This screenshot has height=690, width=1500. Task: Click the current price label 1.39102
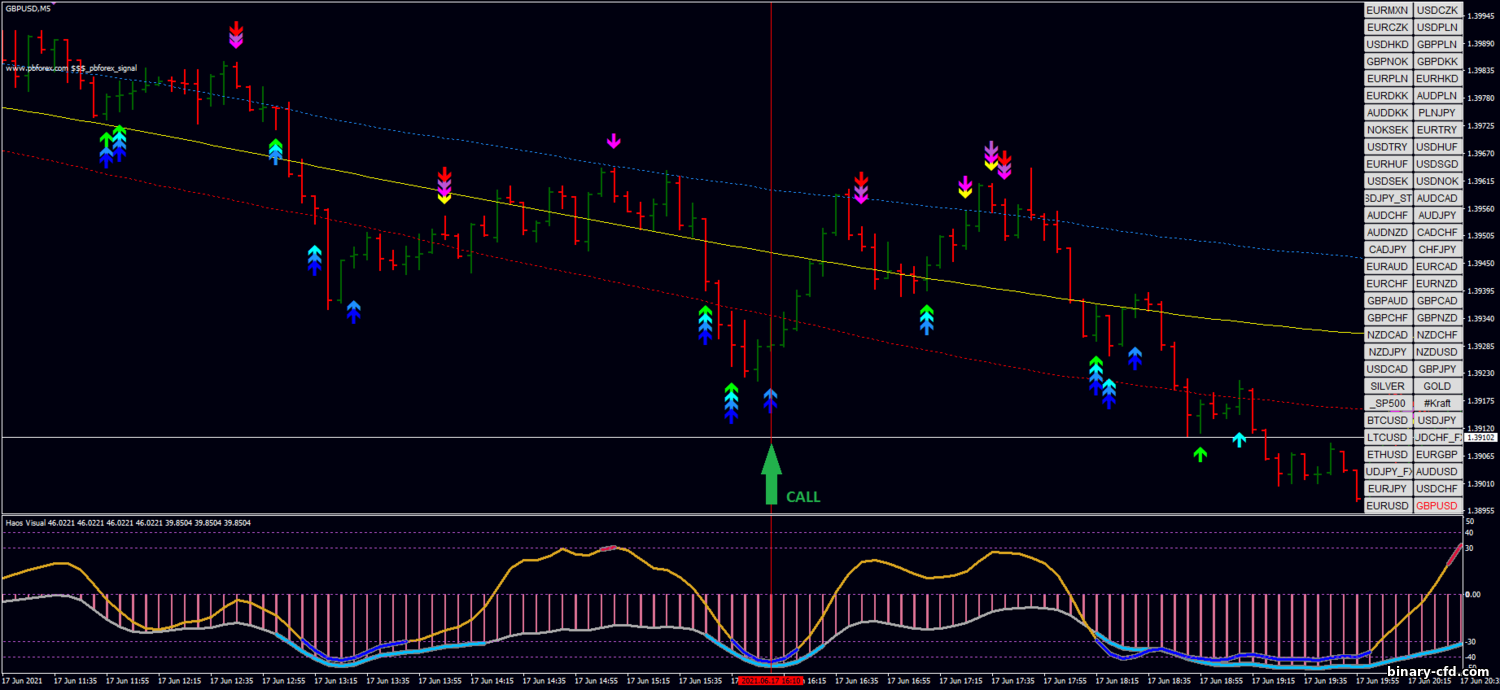click(1482, 437)
